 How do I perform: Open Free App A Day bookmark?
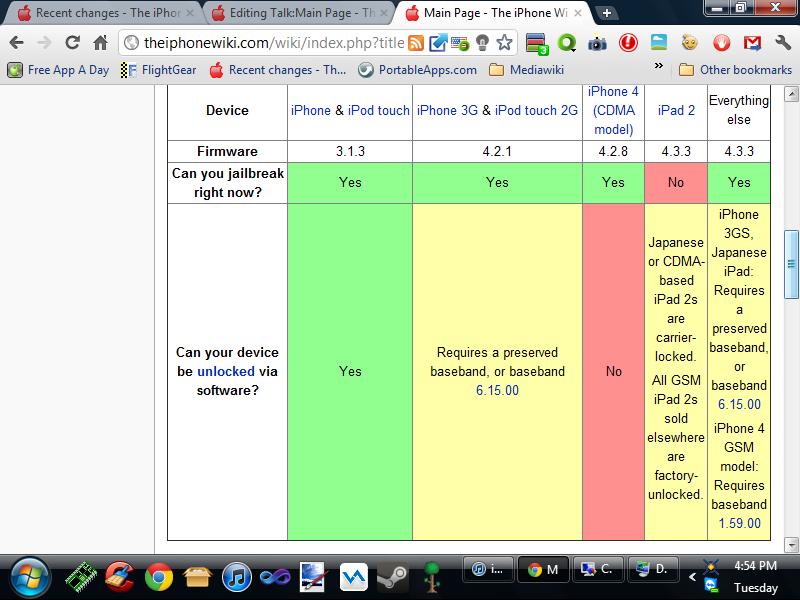(x=59, y=70)
